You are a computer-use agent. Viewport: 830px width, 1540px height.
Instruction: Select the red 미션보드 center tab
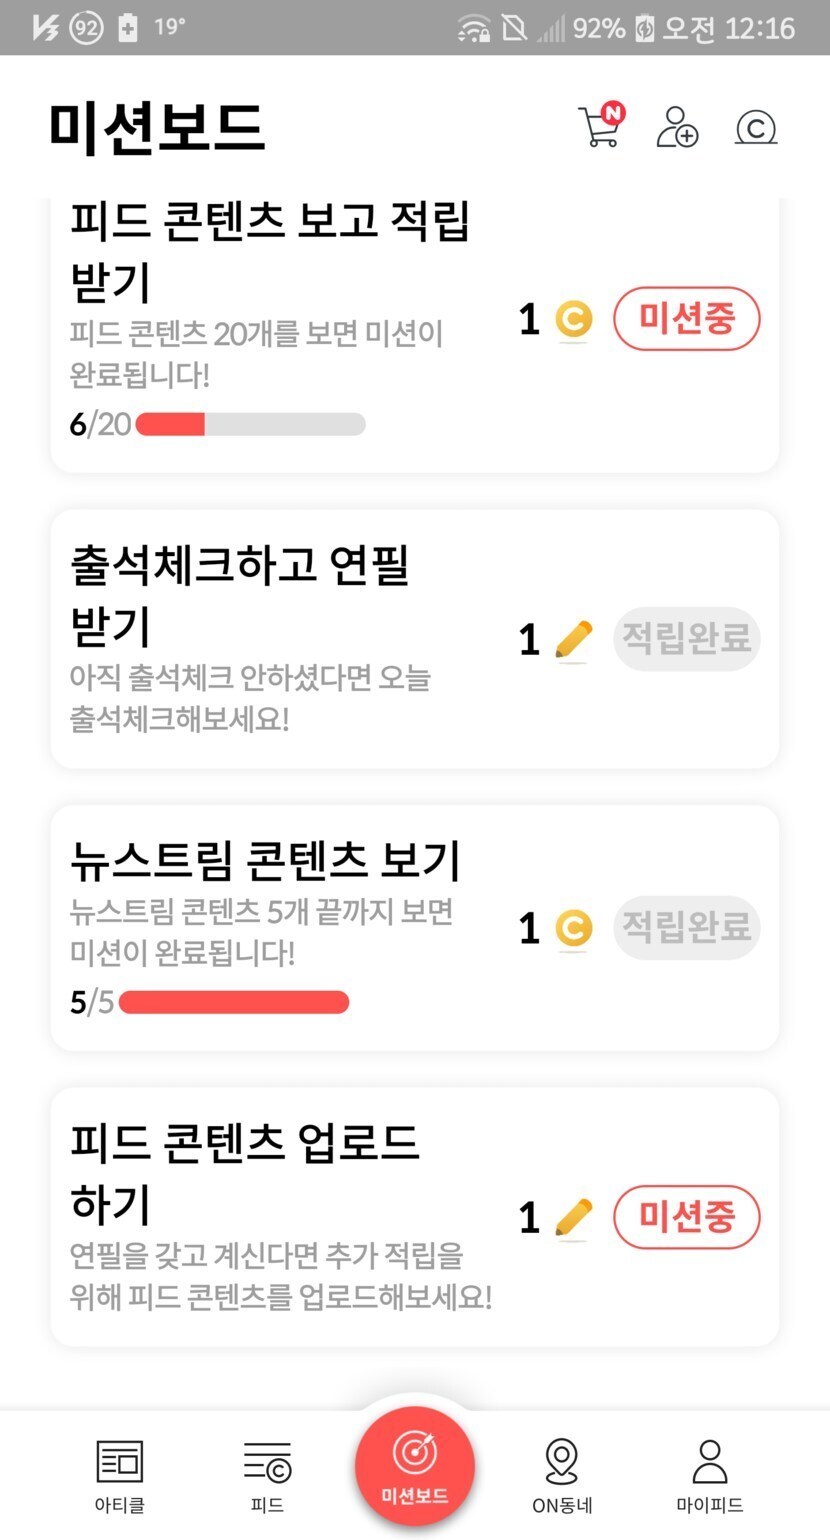pyautogui.click(x=414, y=1468)
